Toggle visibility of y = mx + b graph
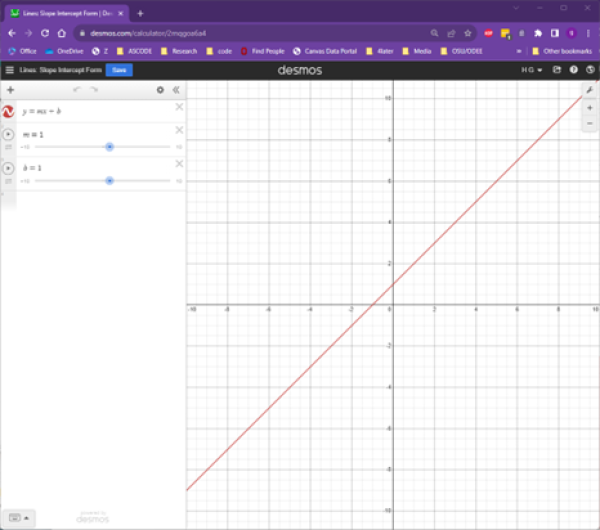600x530 pixels. coord(8,111)
